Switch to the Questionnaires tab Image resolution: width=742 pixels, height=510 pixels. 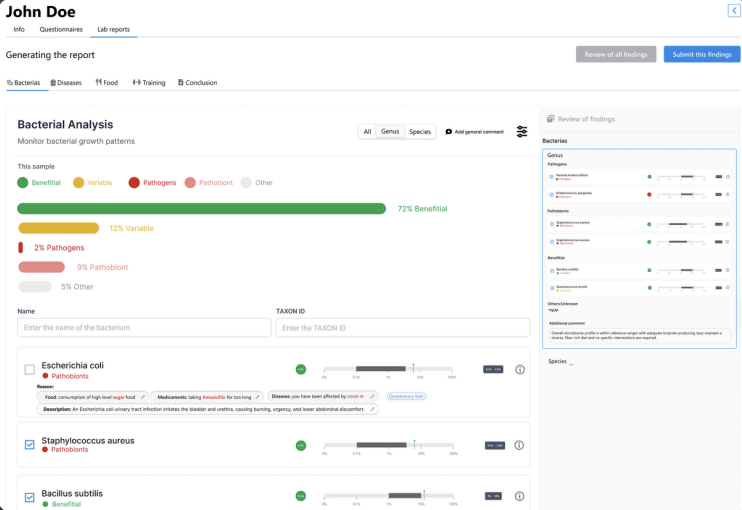point(61,30)
